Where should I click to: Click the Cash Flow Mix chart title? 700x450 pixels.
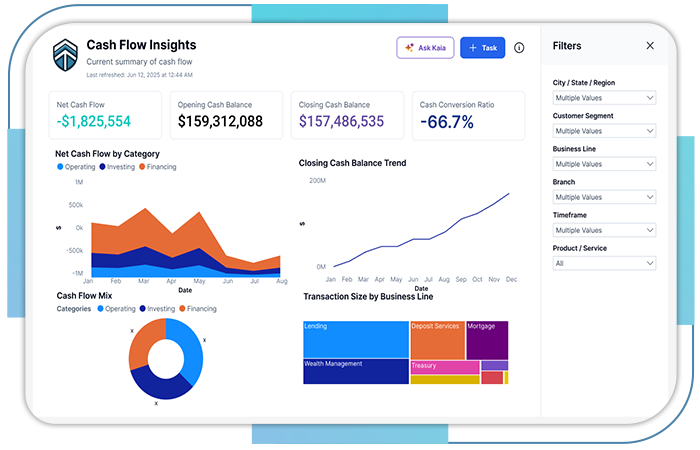click(x=84, y=296)
